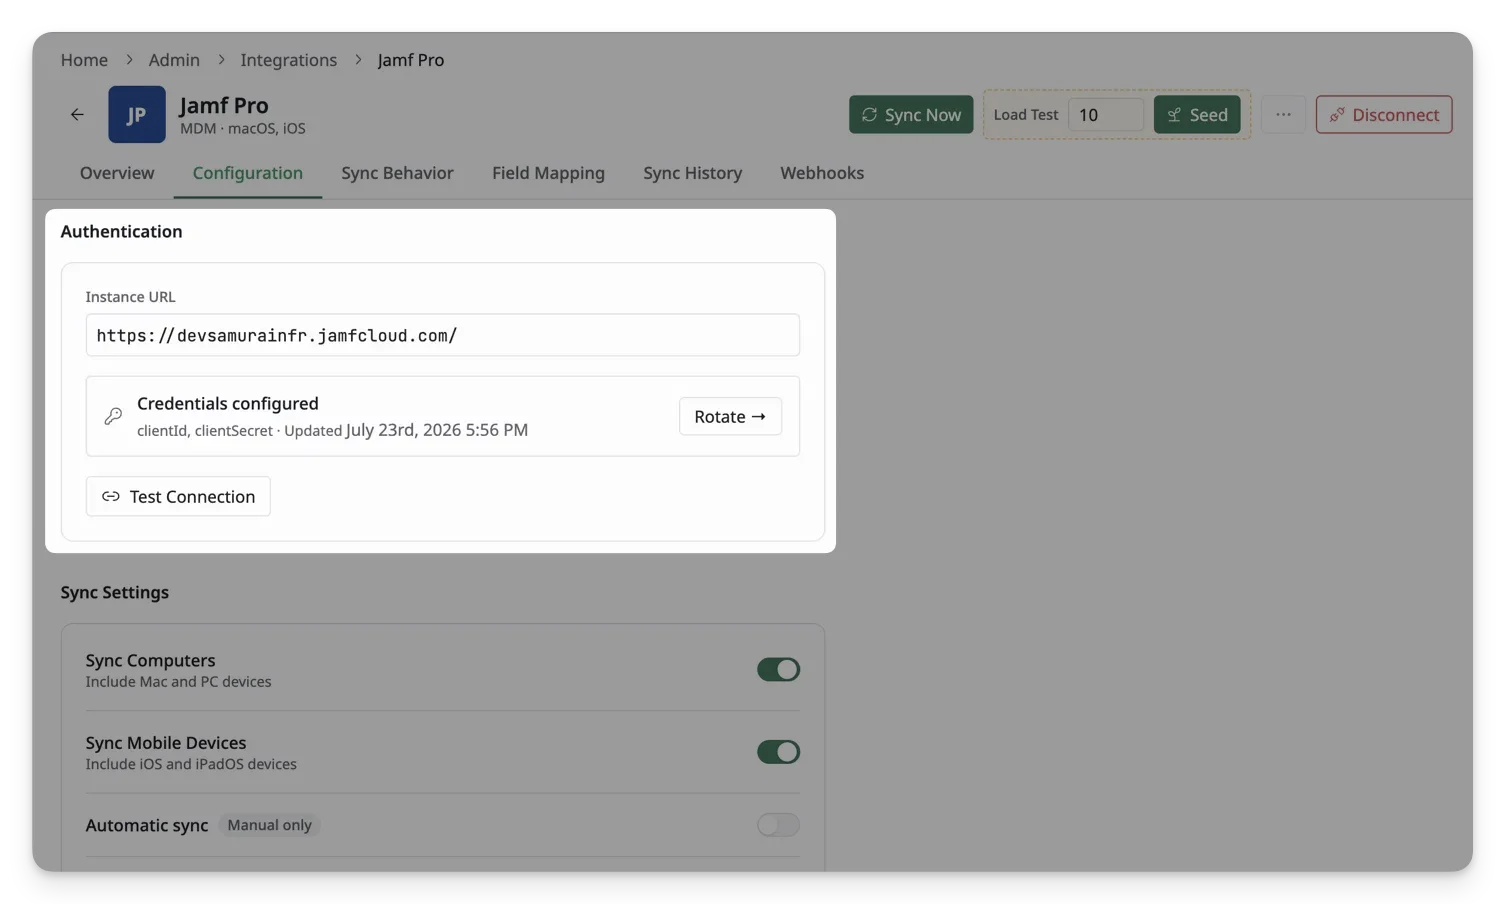Click the Credentials configured text

[228, 403]
